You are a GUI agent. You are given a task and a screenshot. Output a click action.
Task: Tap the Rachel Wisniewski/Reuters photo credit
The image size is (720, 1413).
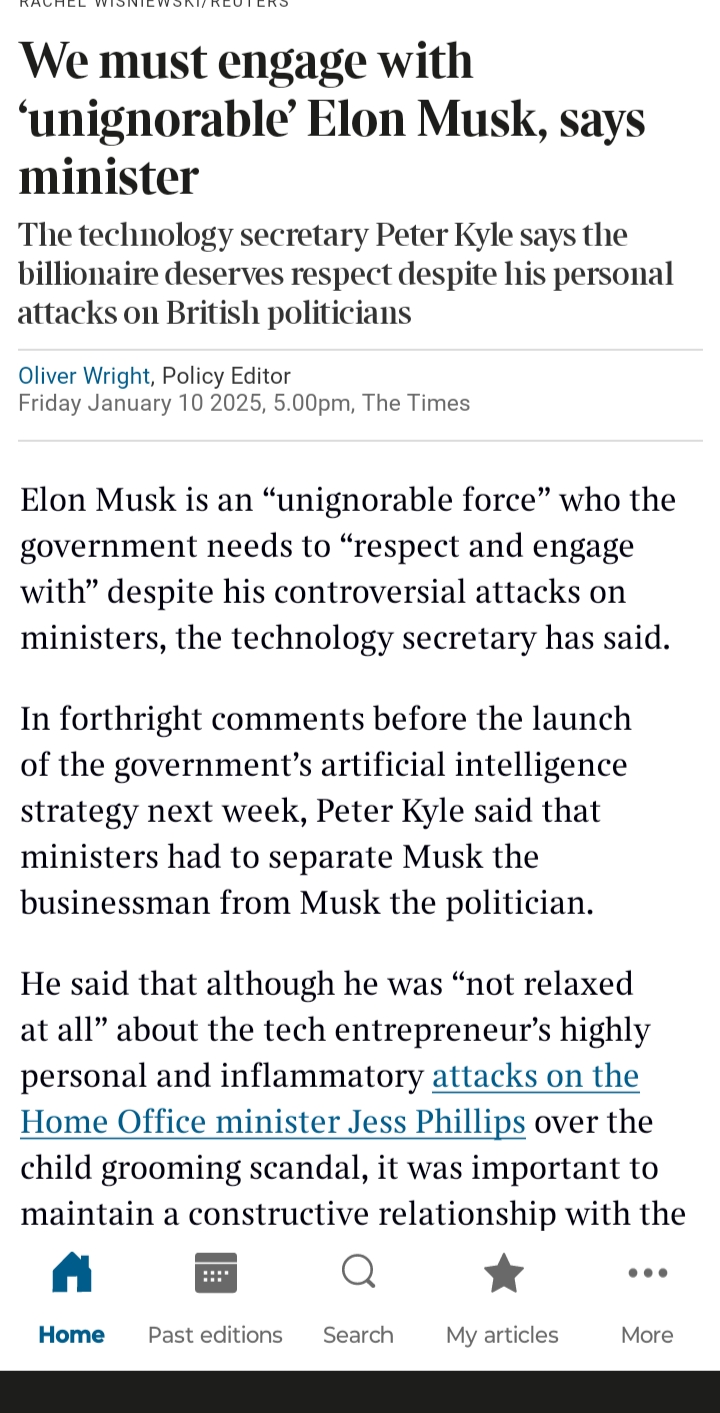pyautogui.click(x=154, y=4)
